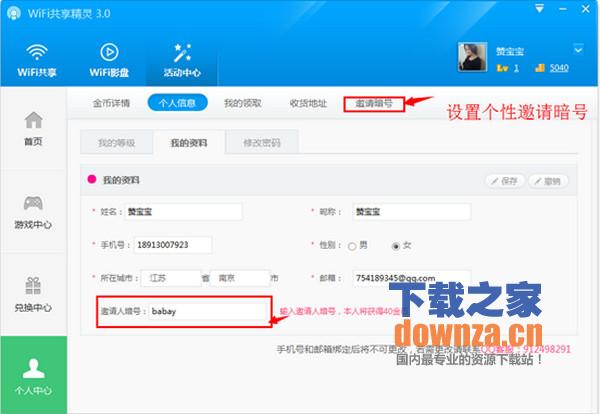The width and height of the screenshot is (600, 414).
Task: Select the 男 gender radio button
Action: 352,246
